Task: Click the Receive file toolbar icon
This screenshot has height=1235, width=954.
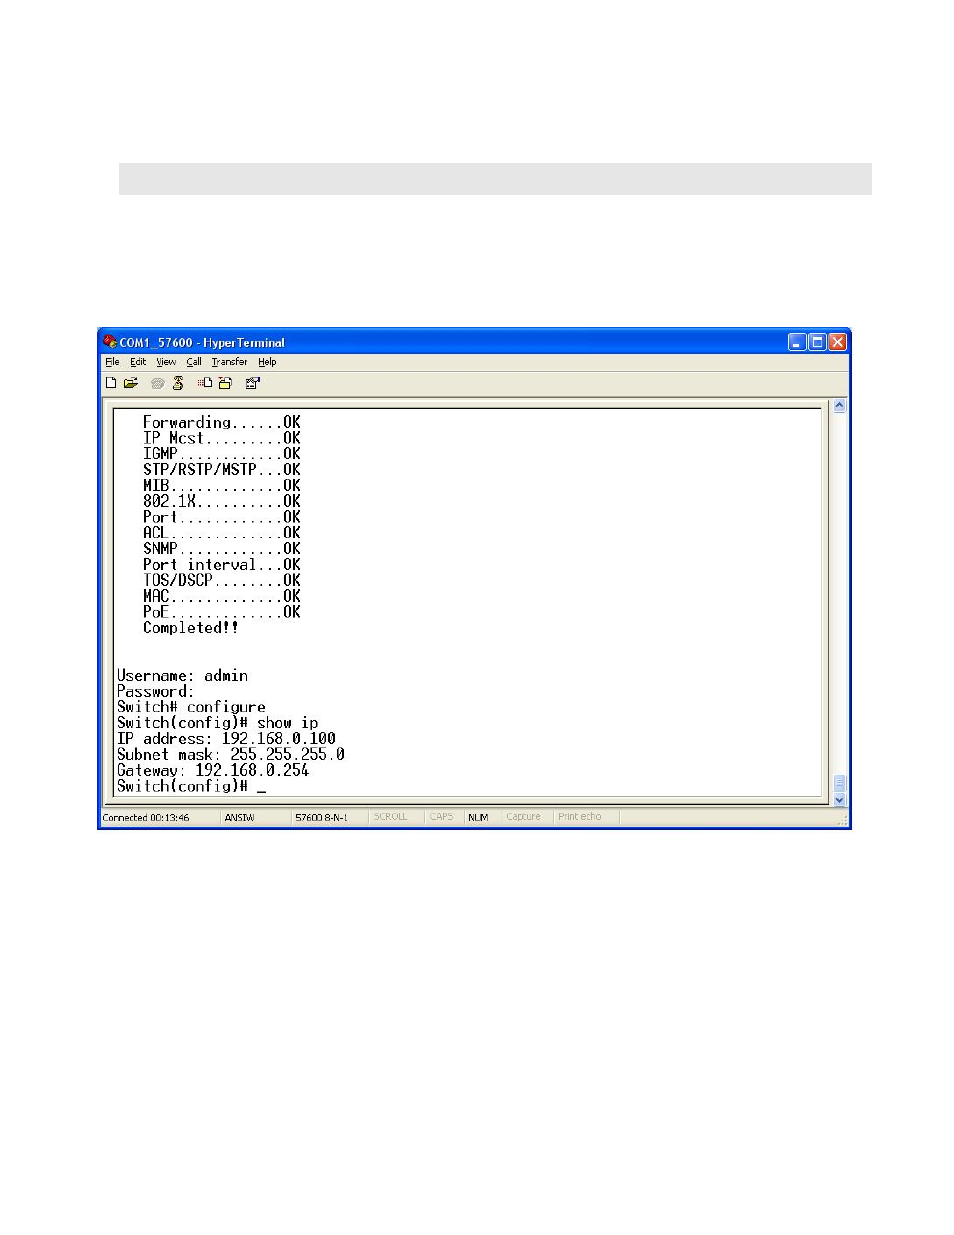Action: point(225,383)
